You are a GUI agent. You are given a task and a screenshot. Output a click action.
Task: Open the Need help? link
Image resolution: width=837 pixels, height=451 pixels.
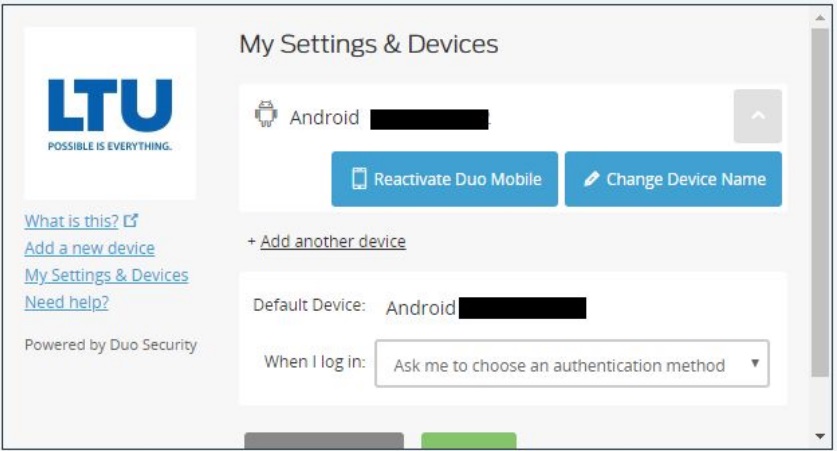pos(67,303)
